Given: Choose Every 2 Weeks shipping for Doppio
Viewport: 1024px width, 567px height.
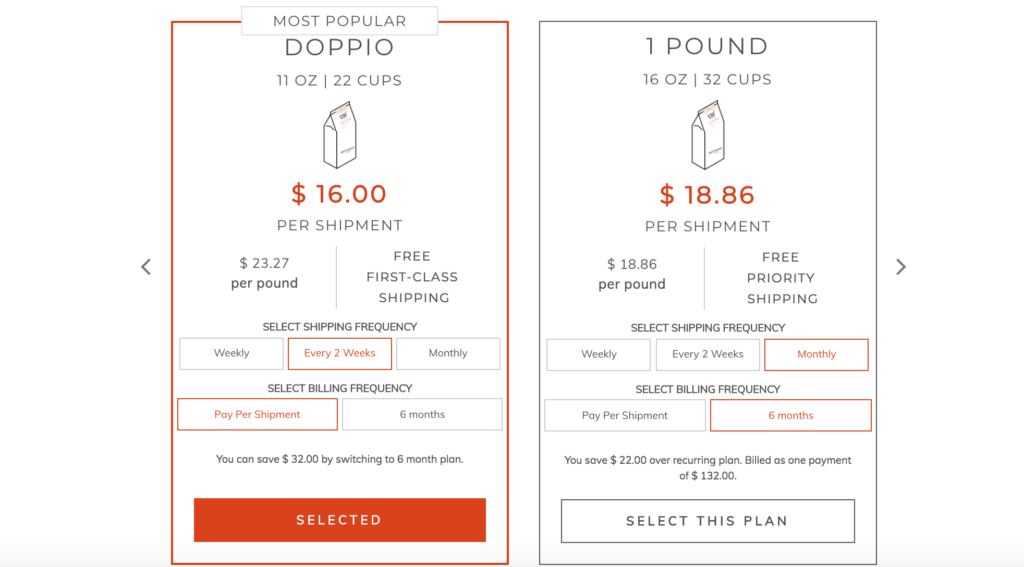Looking at the screenshot, I should point(340,353).
